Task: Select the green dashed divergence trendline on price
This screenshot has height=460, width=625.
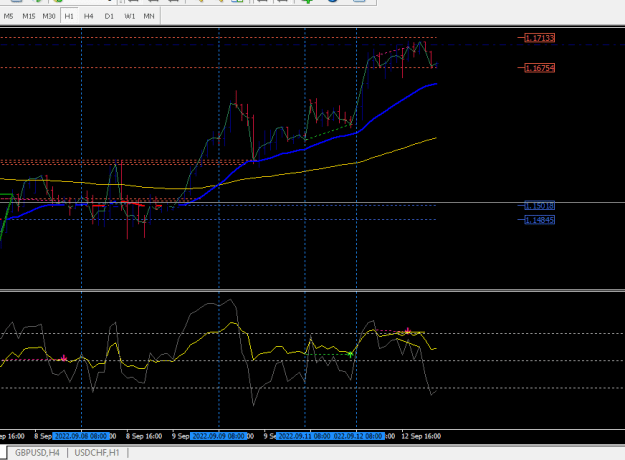Action: (328, 132)
